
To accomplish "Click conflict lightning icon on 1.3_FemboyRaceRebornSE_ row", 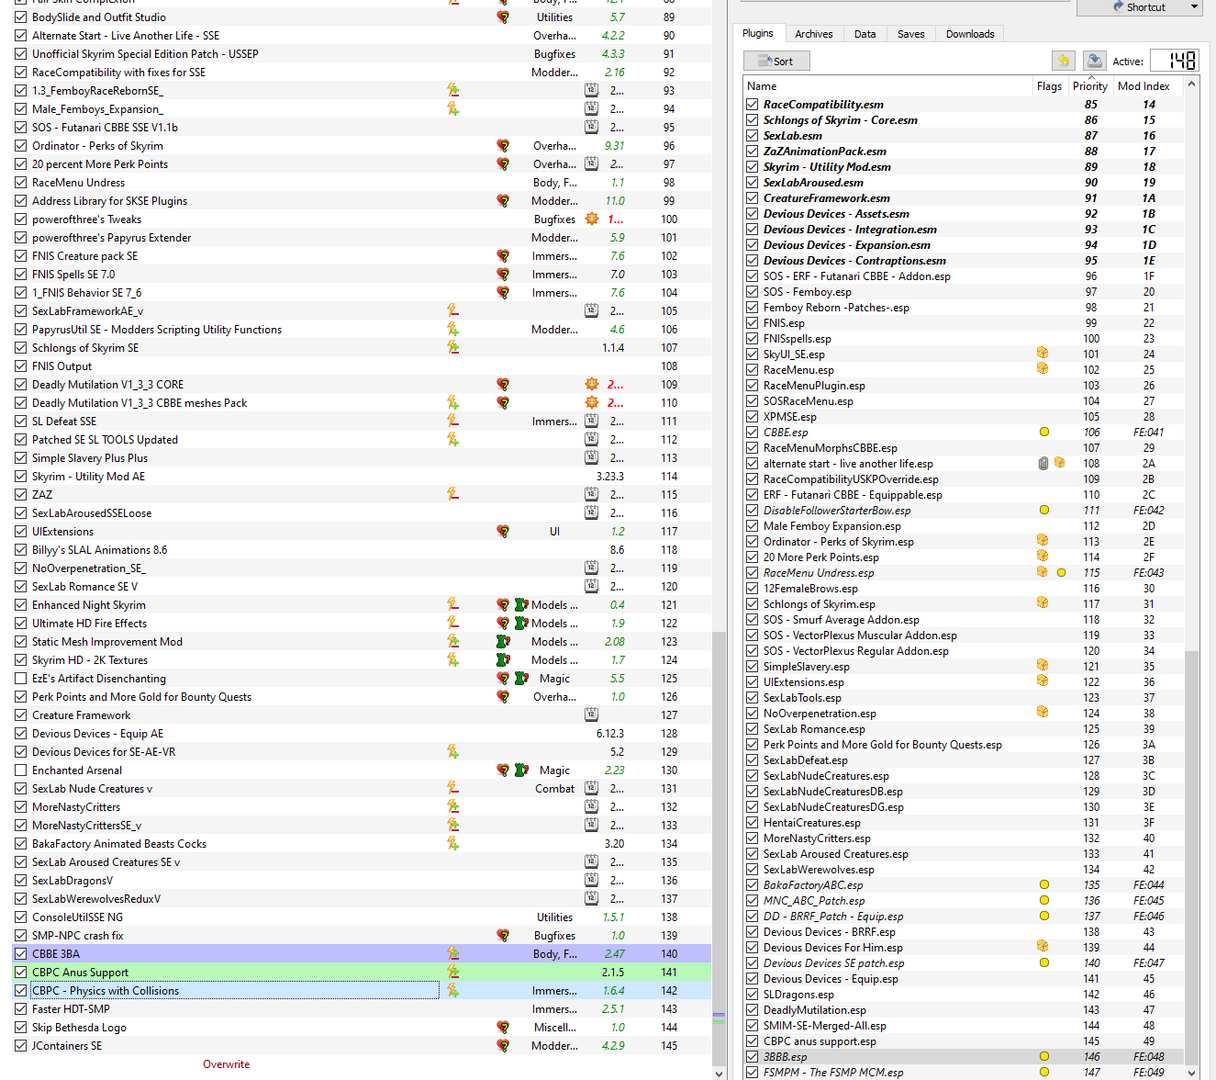I will [x=453, y=90].
